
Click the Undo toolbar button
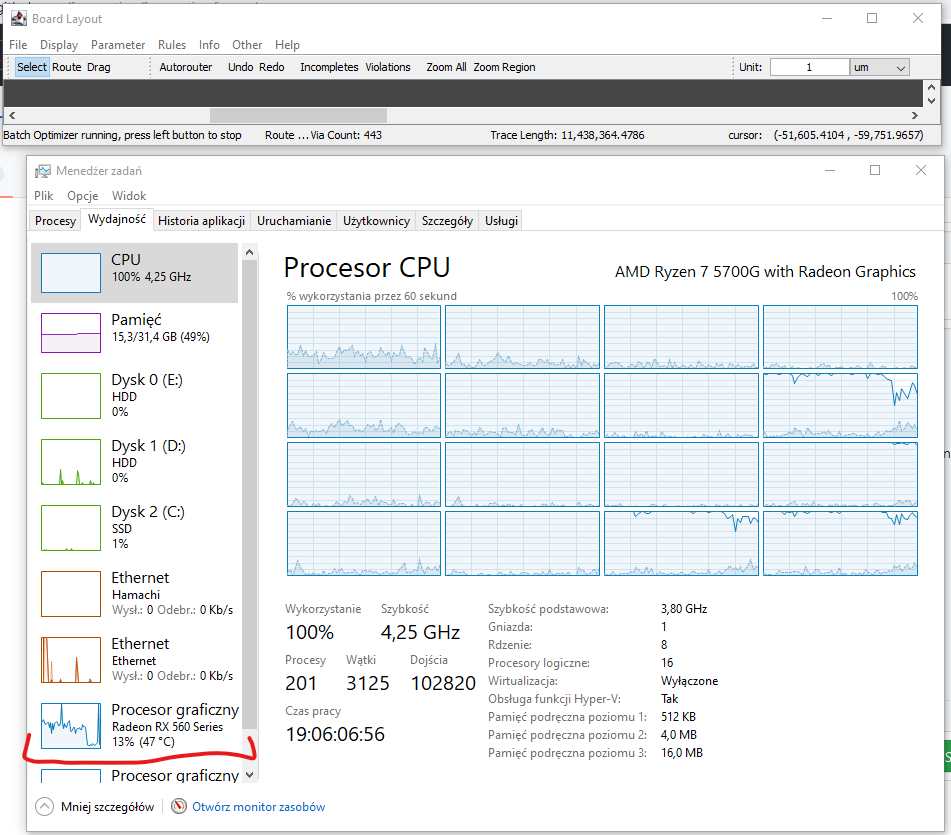point(240,67)
